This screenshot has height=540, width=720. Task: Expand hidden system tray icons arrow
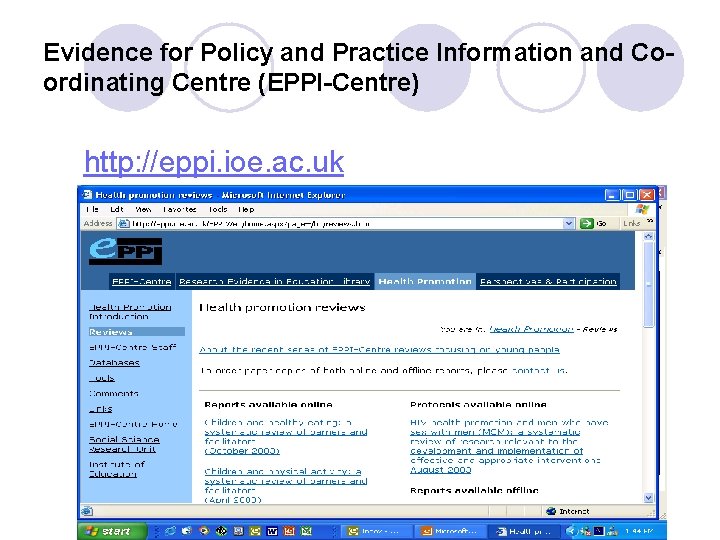pos(571,531)
